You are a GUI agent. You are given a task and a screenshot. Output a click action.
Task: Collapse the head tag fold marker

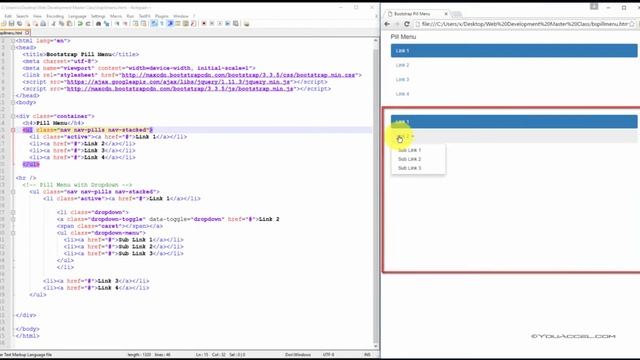click(13, 48)
